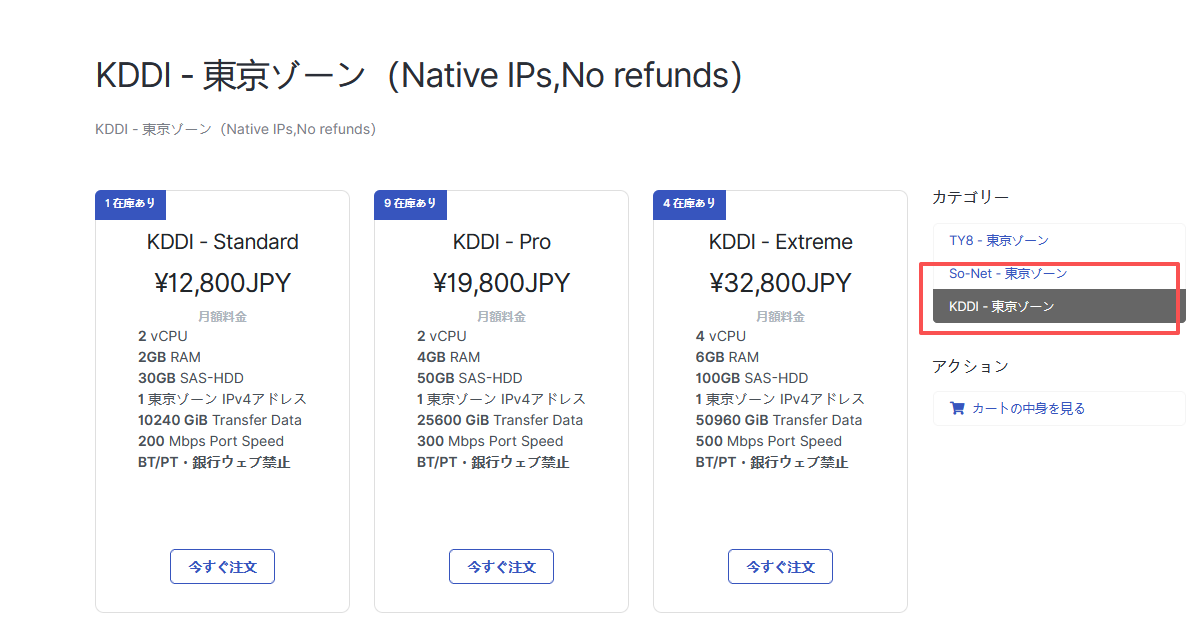The width and height of the screenshot is (1190, 627).
Task: Click the "4 在庫あり" badge on KDDI - Extreme
Action: (x=689, y=204)
